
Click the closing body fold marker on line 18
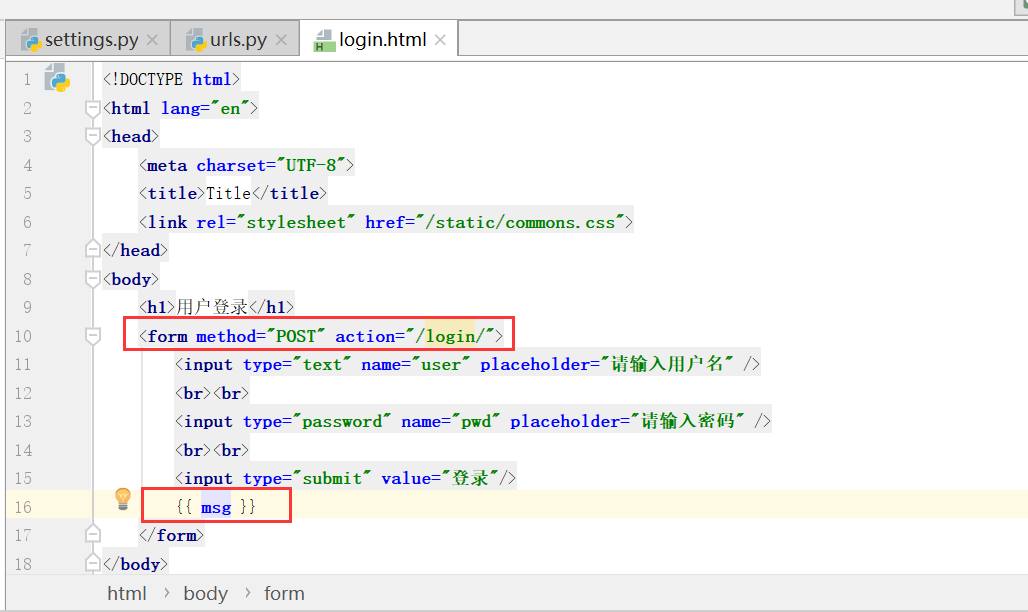[x=92, y=563]
